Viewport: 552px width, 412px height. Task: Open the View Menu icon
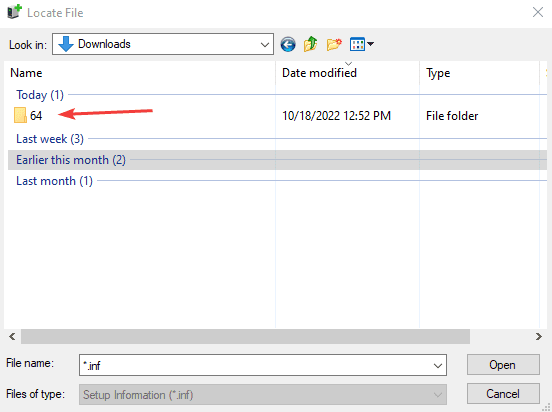[357, 44]
